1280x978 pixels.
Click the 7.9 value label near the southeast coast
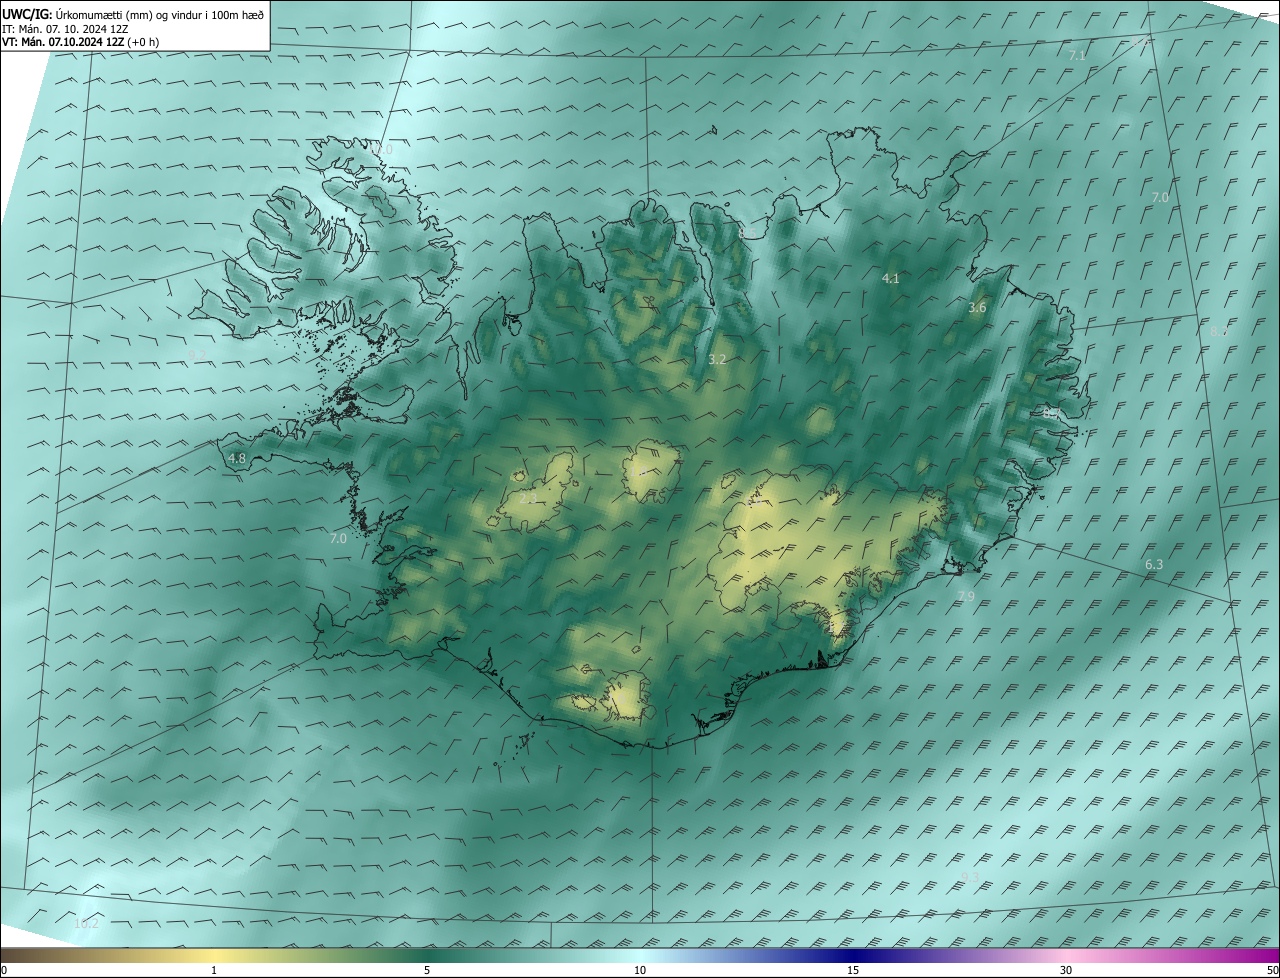click(x=965, y=597)
